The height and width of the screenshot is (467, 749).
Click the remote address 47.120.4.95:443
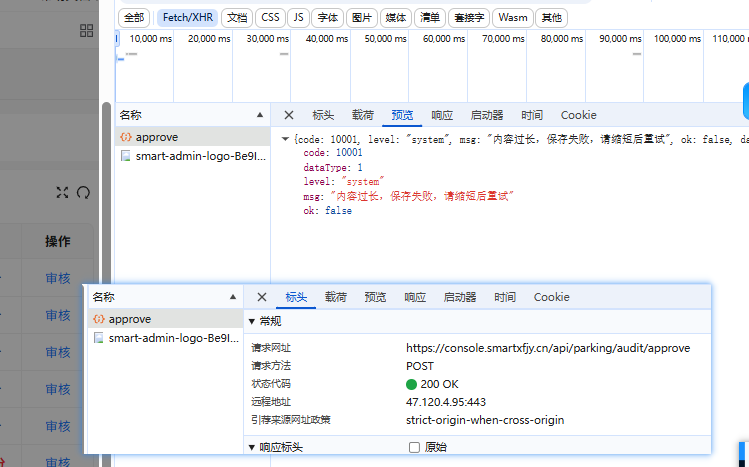click(x=446, y=402)
